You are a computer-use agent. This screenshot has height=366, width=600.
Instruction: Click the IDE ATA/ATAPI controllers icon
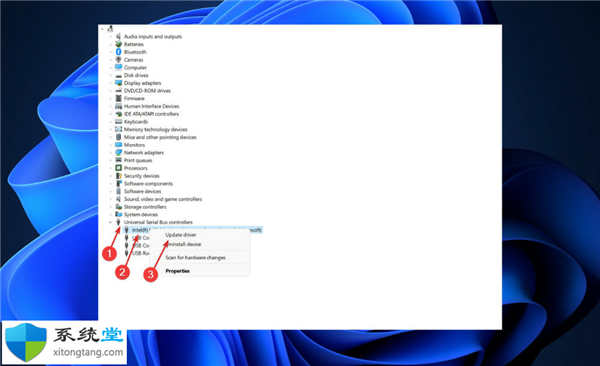pos(119,114)
